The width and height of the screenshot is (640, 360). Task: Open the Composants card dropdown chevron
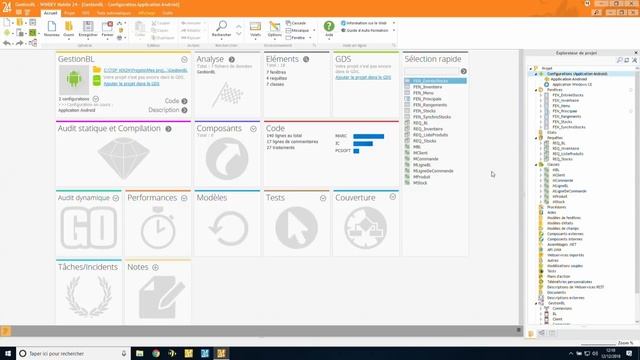[x=253, y=129]
